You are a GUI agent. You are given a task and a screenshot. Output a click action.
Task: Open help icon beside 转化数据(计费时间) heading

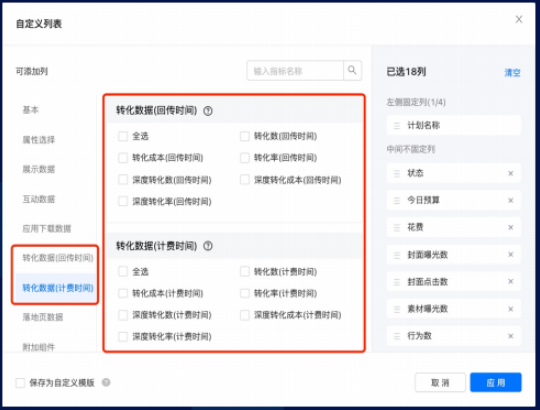tap(208, 246)
